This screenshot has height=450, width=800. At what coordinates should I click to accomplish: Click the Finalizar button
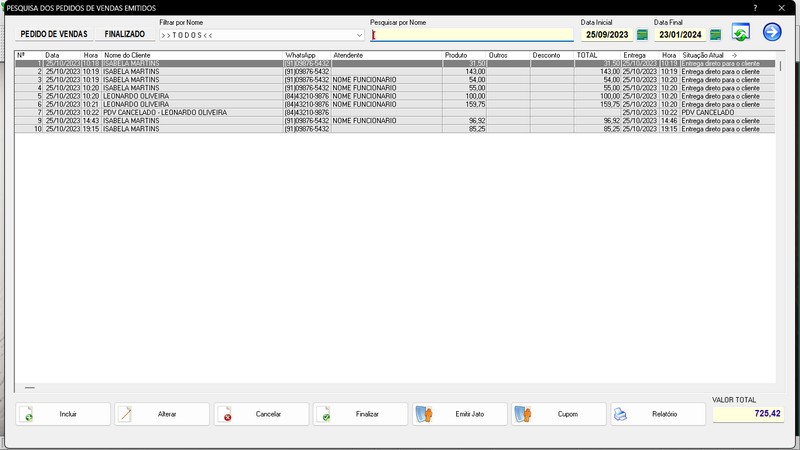[x=360, y=414]
